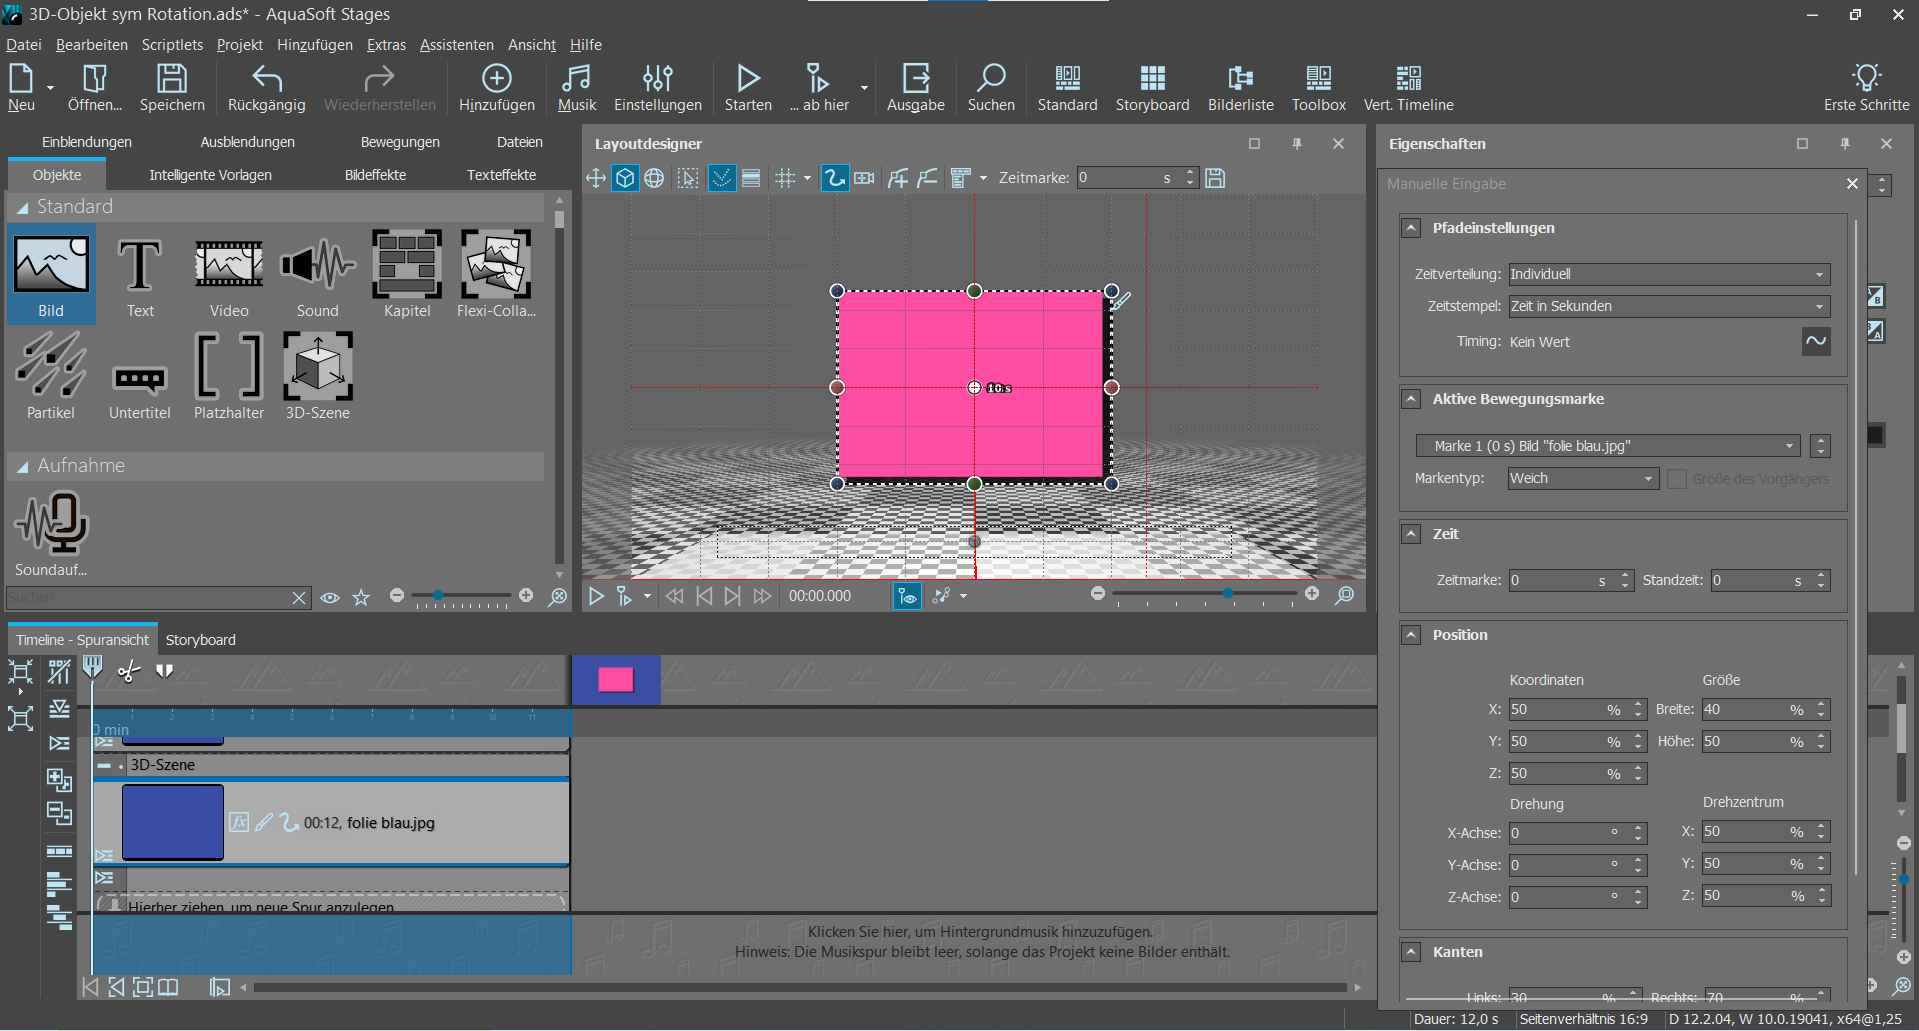Open the Assistenten menu
Screen dimensions: 1919x1031
tap(456, 45)
